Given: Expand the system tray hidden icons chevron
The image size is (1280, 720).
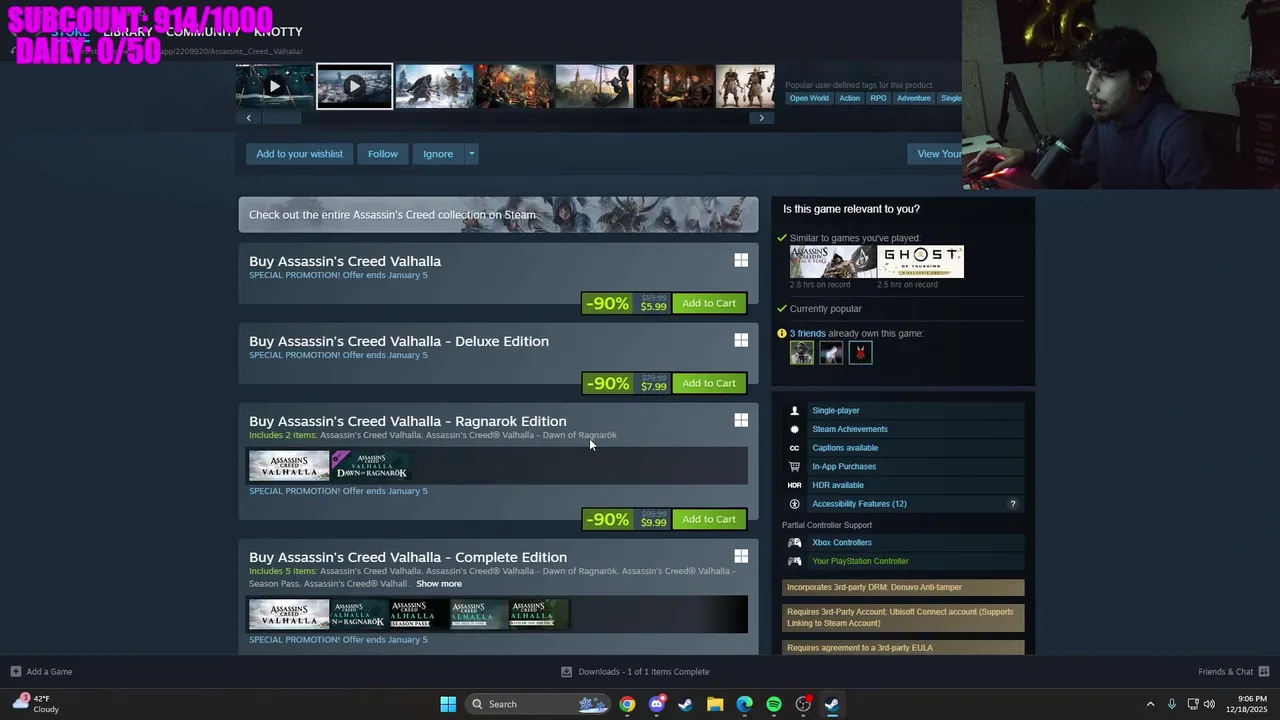Looking at the screenshot, I should [1150, 704].
